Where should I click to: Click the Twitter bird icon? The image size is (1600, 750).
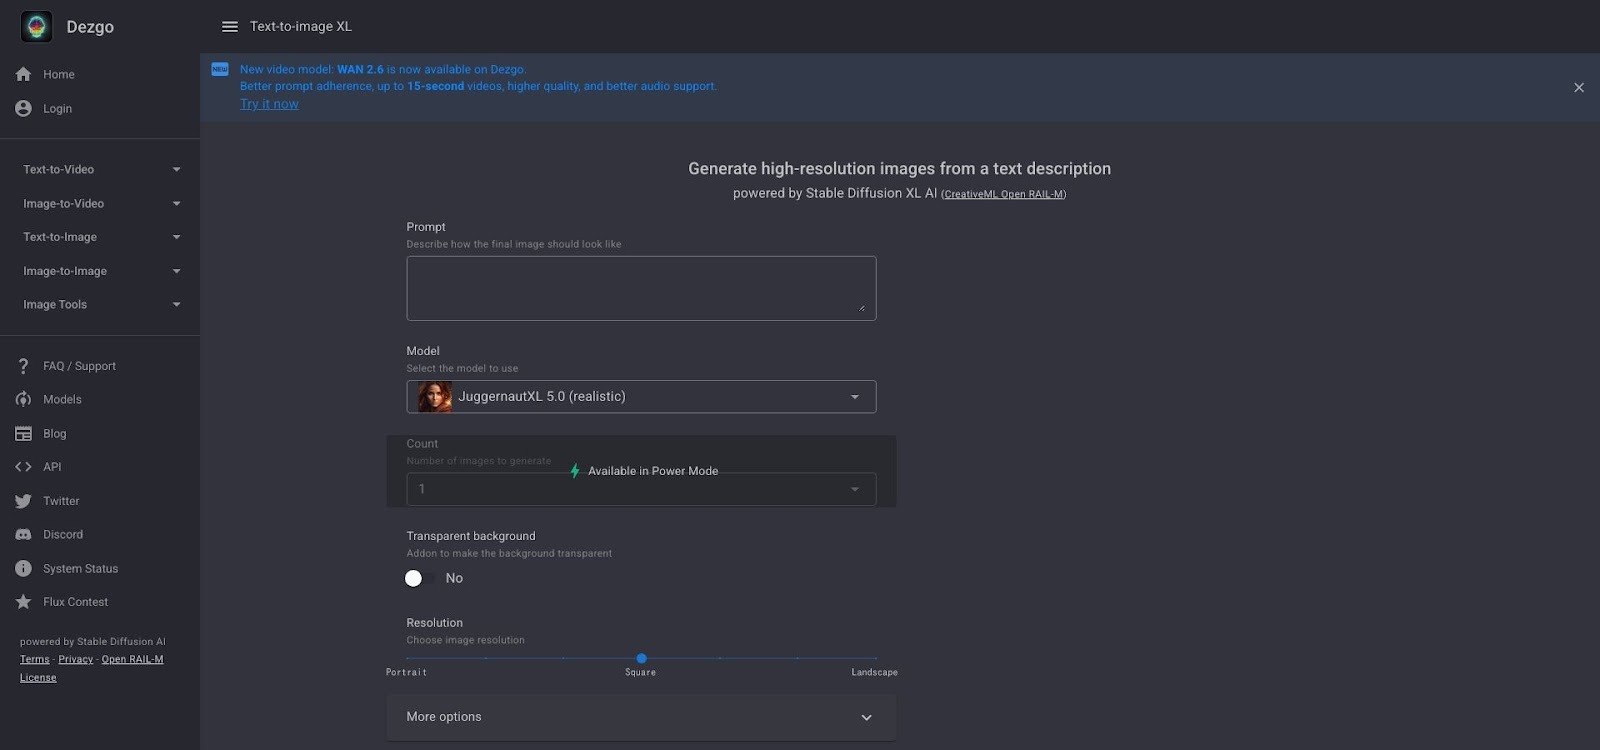(x=23, y=501)
